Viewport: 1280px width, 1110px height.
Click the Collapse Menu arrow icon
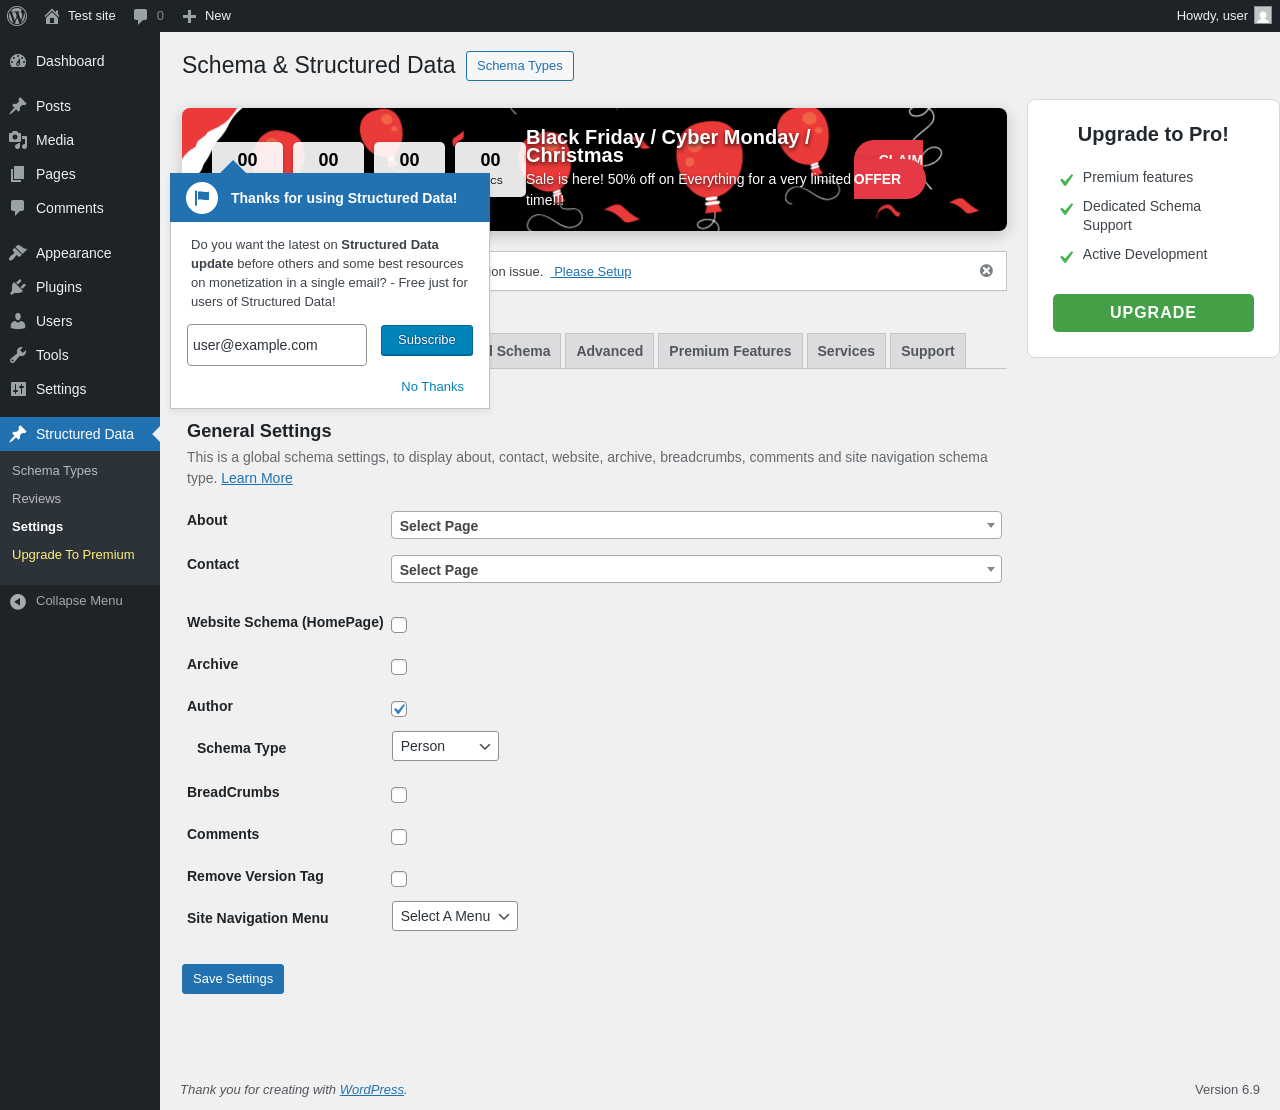[x=18, y=601]
